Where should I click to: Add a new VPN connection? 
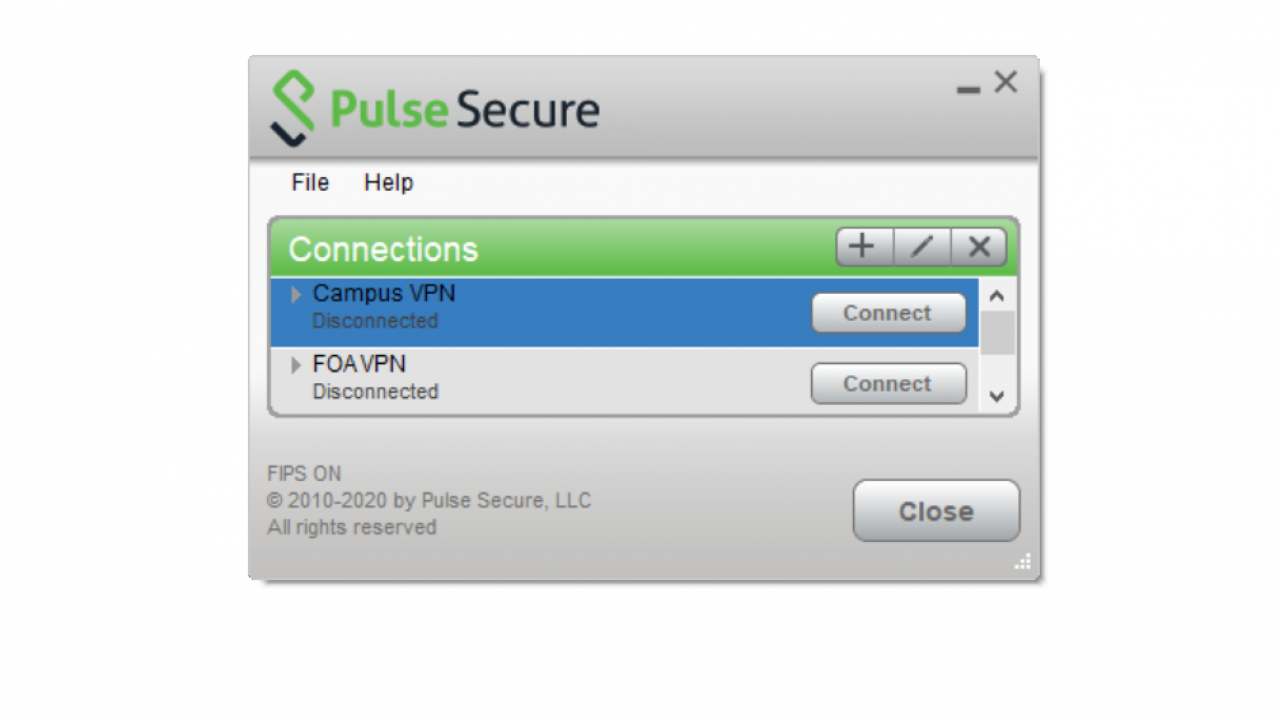pos(863,247)
